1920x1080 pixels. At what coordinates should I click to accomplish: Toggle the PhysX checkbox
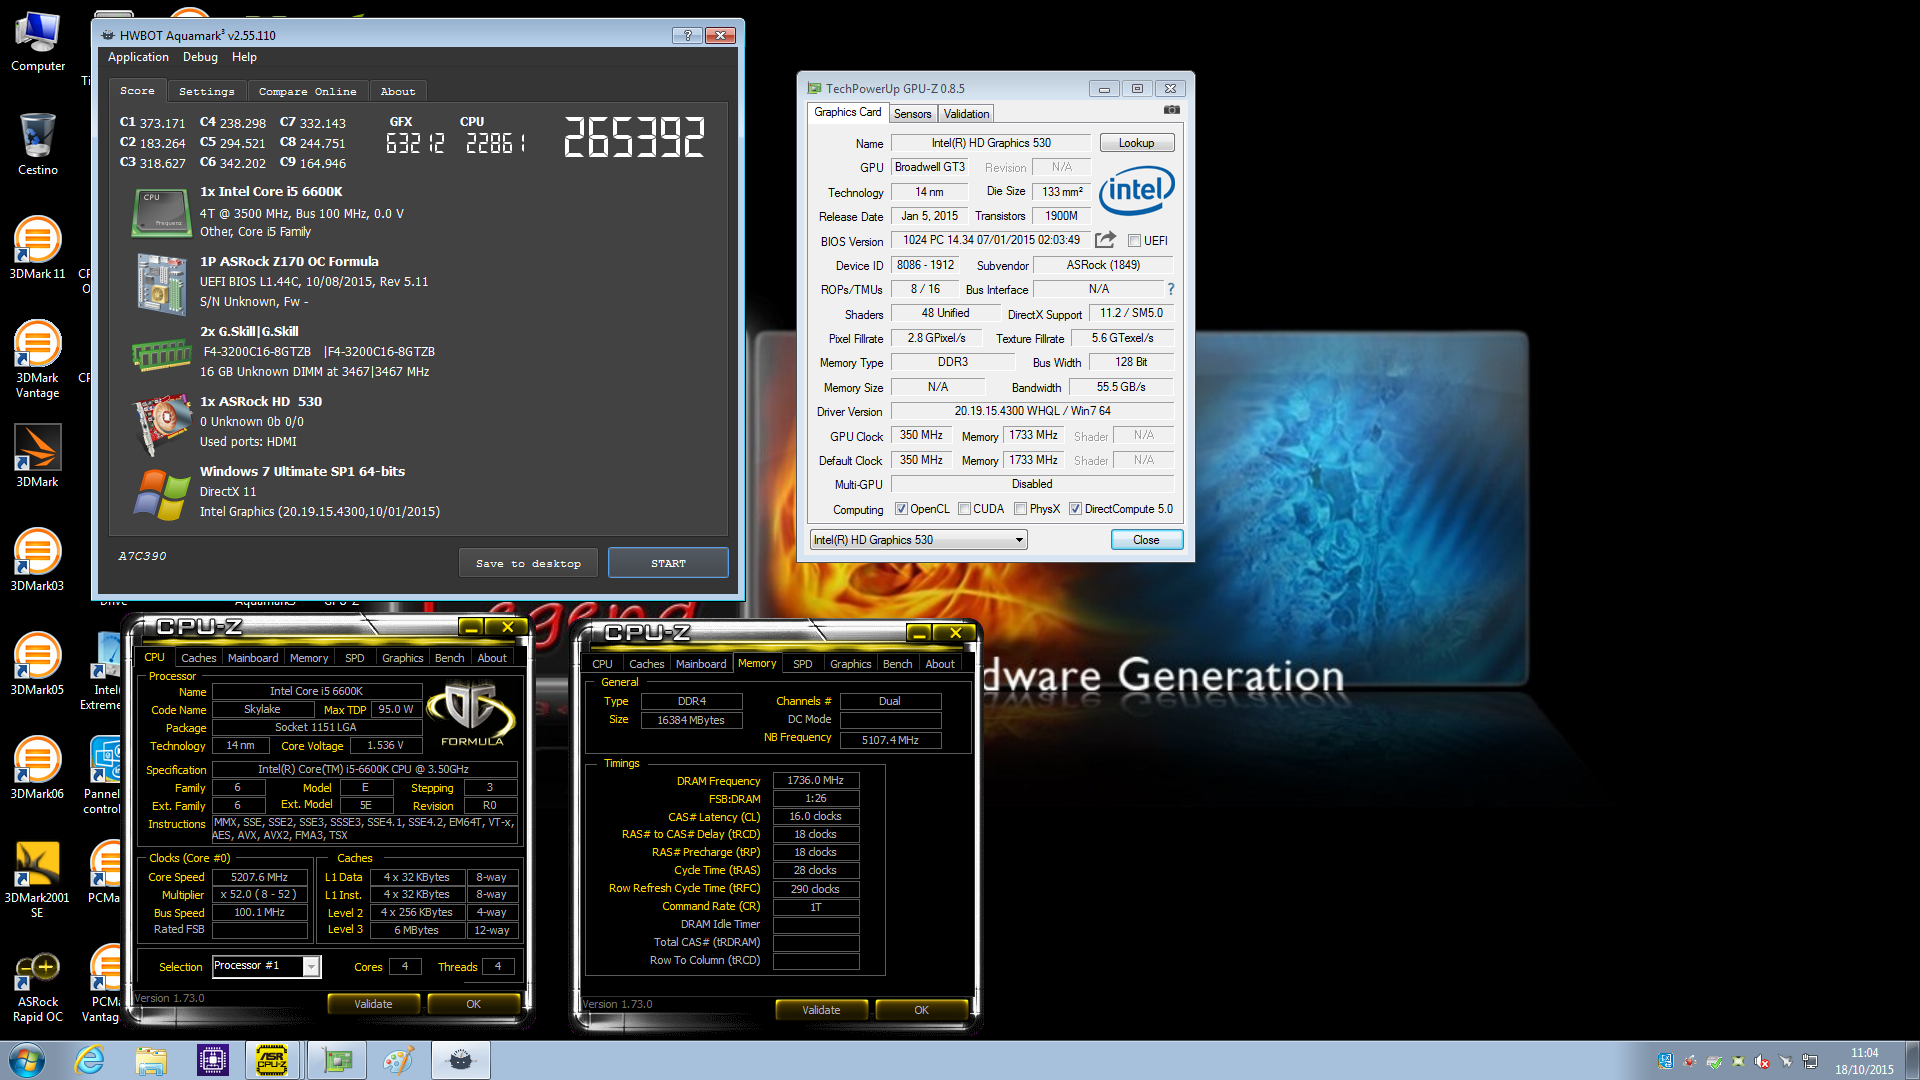1020,509
